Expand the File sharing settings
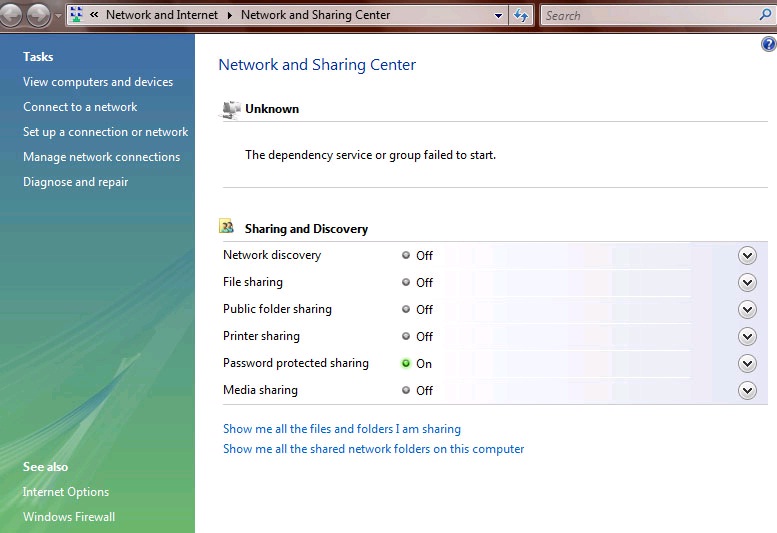Viewport: 777px width, 533px height. click(x=747, y=283)
